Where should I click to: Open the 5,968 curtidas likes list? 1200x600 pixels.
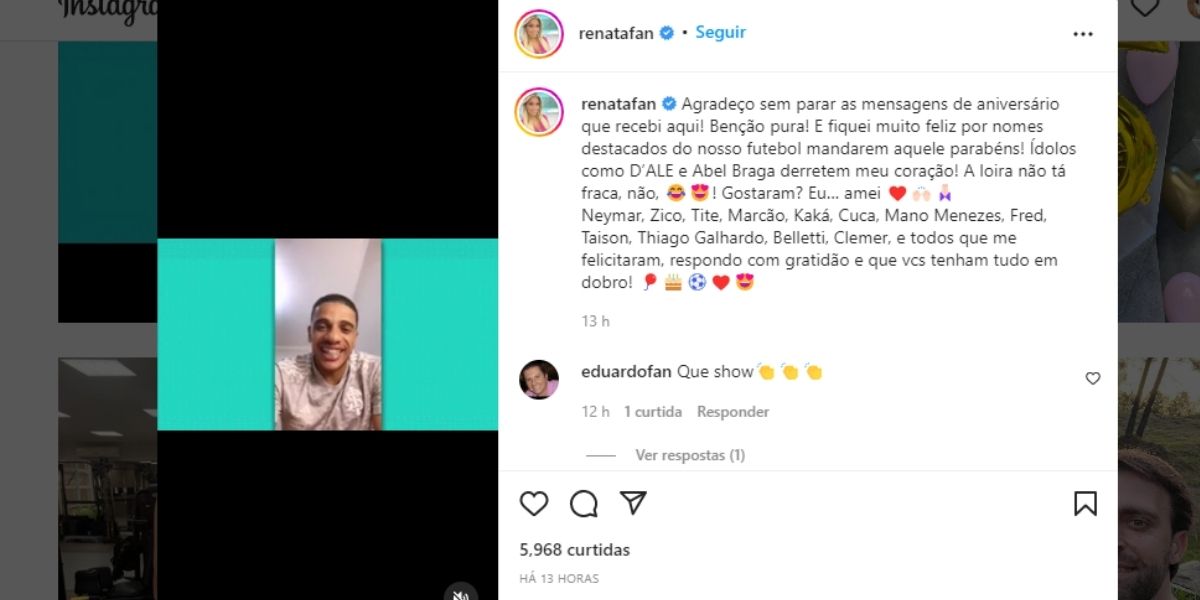575,549
